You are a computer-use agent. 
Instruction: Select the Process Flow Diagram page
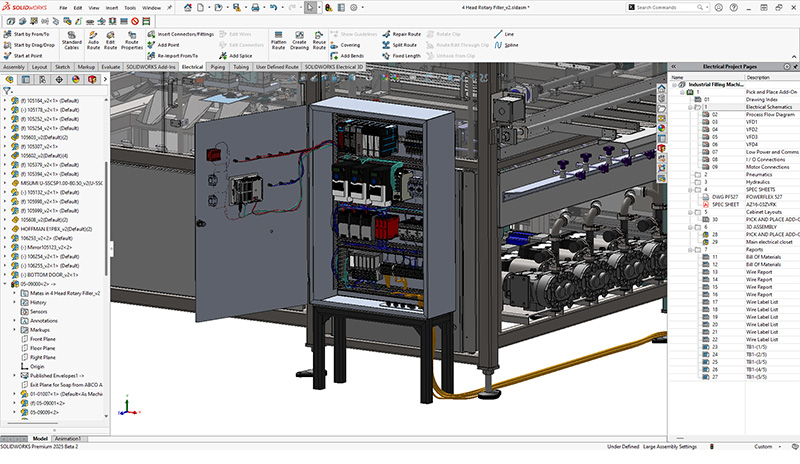pos(770,115)
